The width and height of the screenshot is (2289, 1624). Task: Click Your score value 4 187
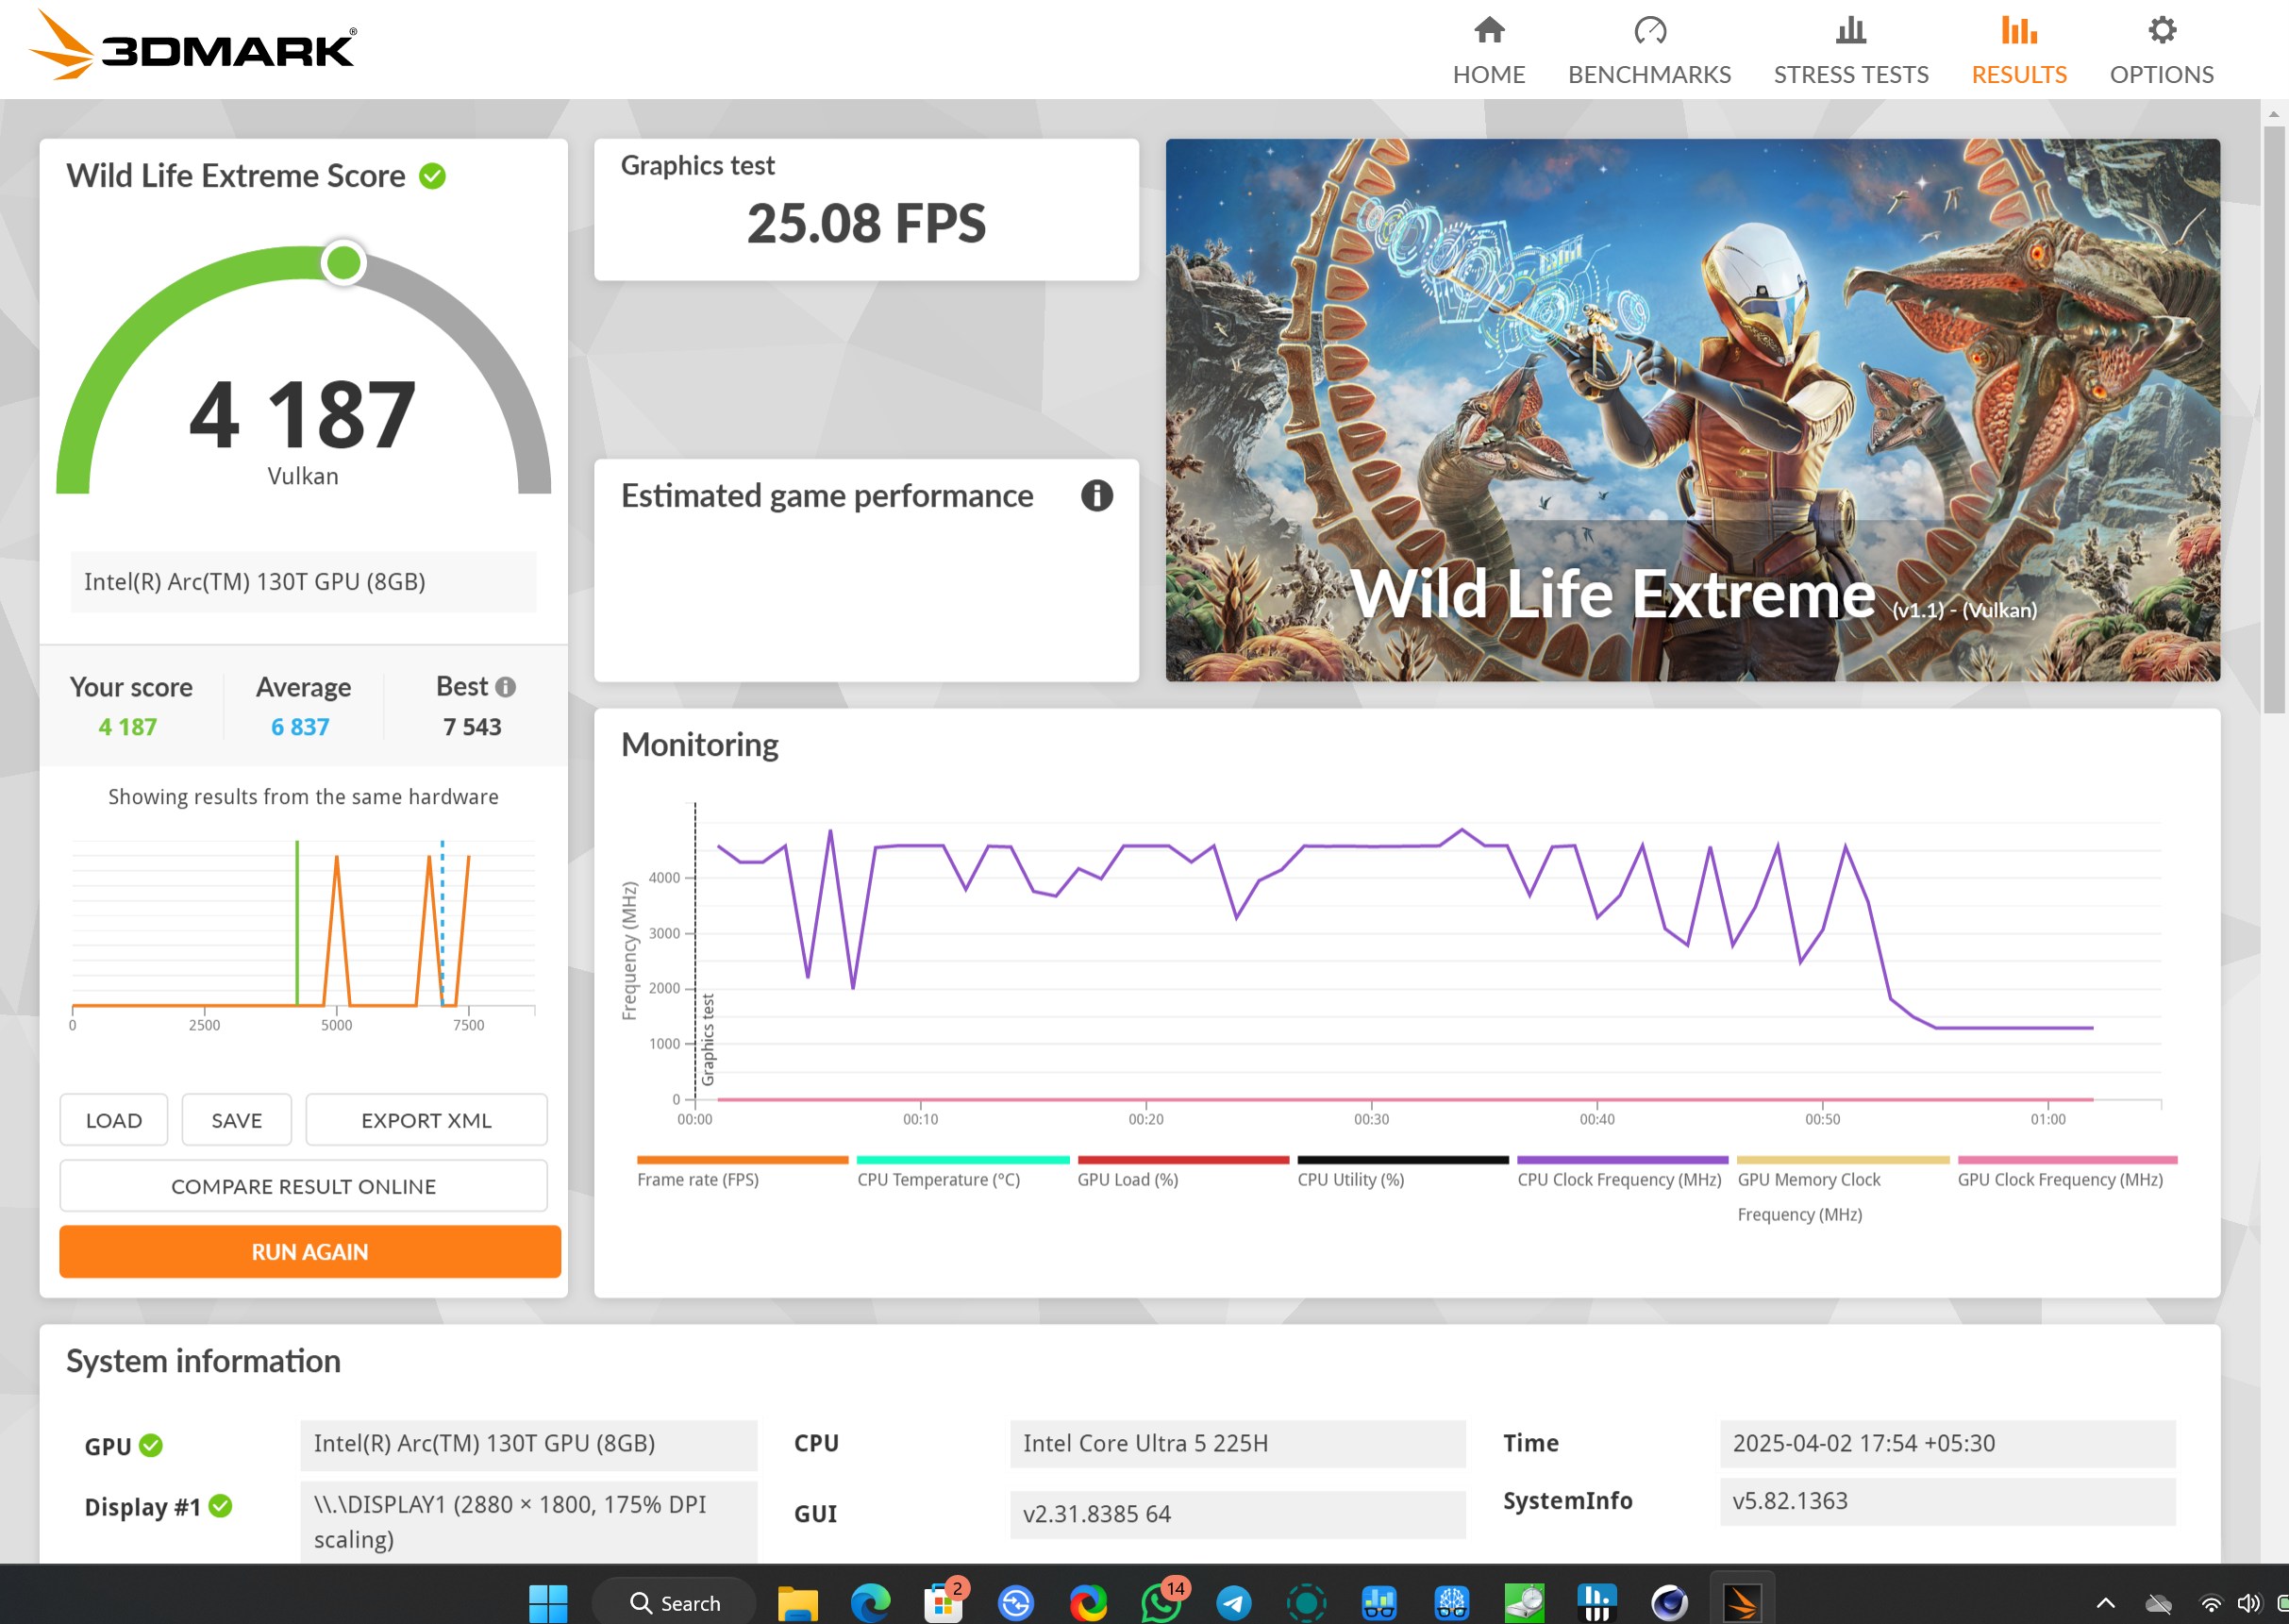tap(128, 727)
